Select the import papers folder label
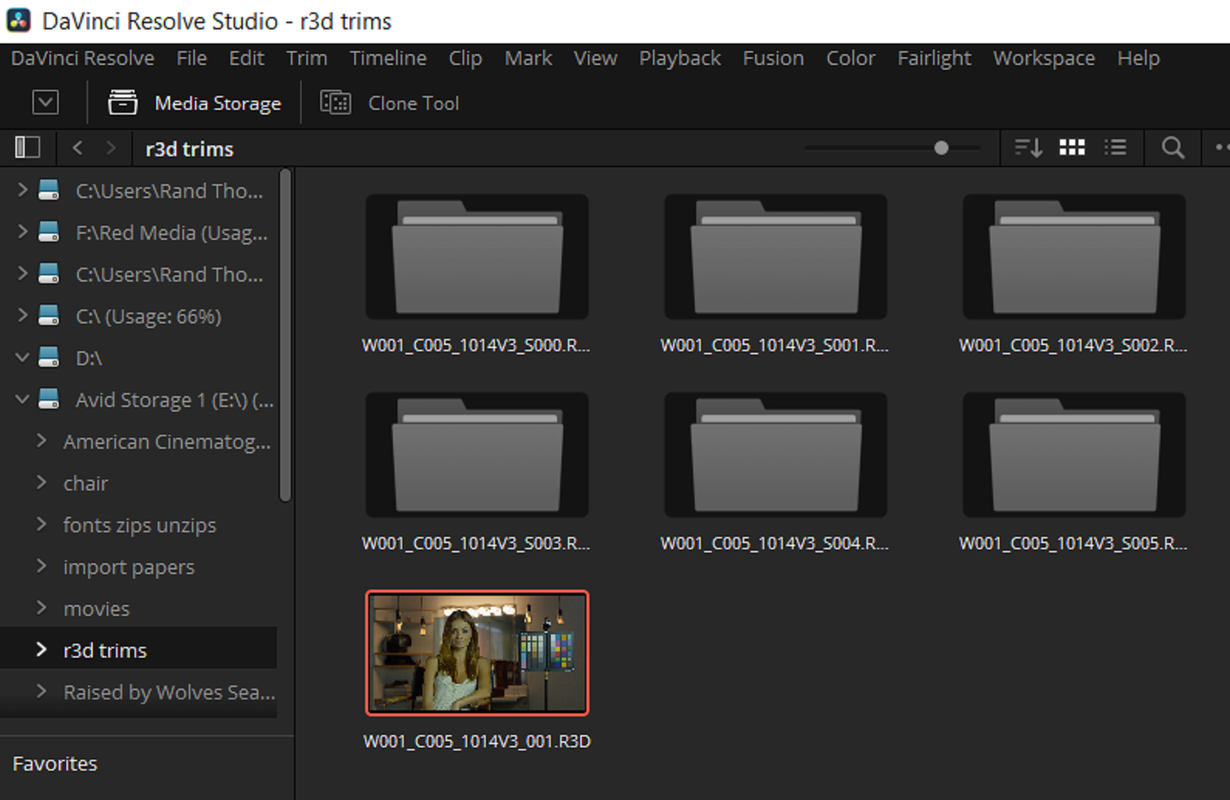Screen dimensions: 1230x800 click(129, 567)
